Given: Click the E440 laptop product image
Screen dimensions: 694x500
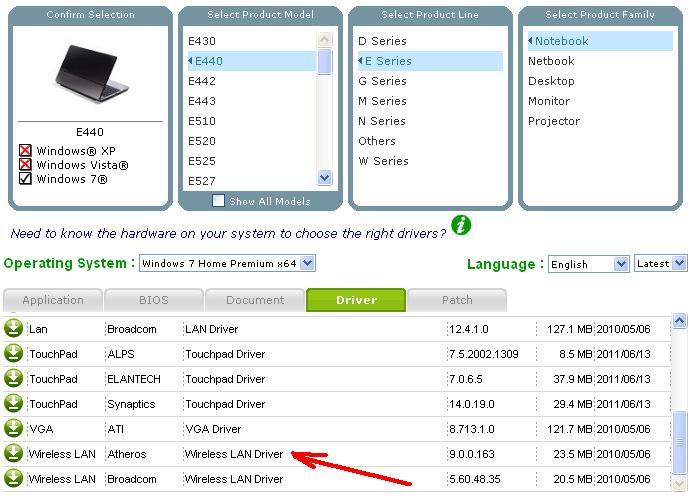Looking at the screenshot, I should pyautogui.click(x=91, y=73).
